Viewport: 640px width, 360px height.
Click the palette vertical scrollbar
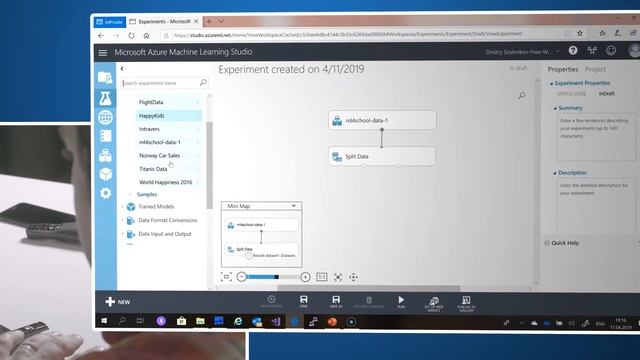tap(209, 165)
